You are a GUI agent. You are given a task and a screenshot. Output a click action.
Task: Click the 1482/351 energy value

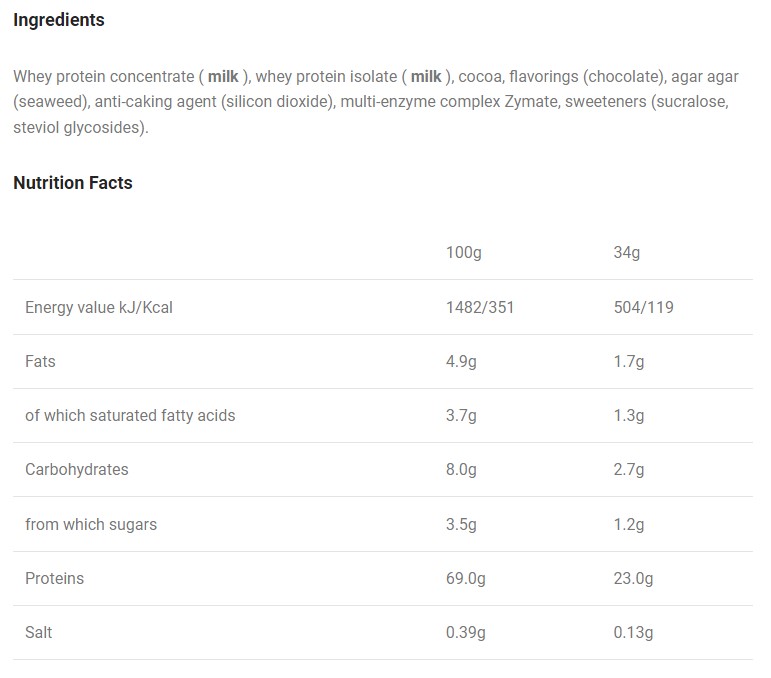pos(479,307)
